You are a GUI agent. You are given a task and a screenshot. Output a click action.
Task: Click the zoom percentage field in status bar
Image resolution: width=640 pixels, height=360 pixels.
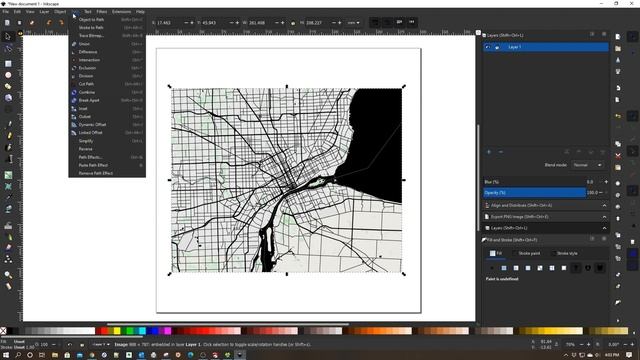pyautogui.click(x=570, y=345)
